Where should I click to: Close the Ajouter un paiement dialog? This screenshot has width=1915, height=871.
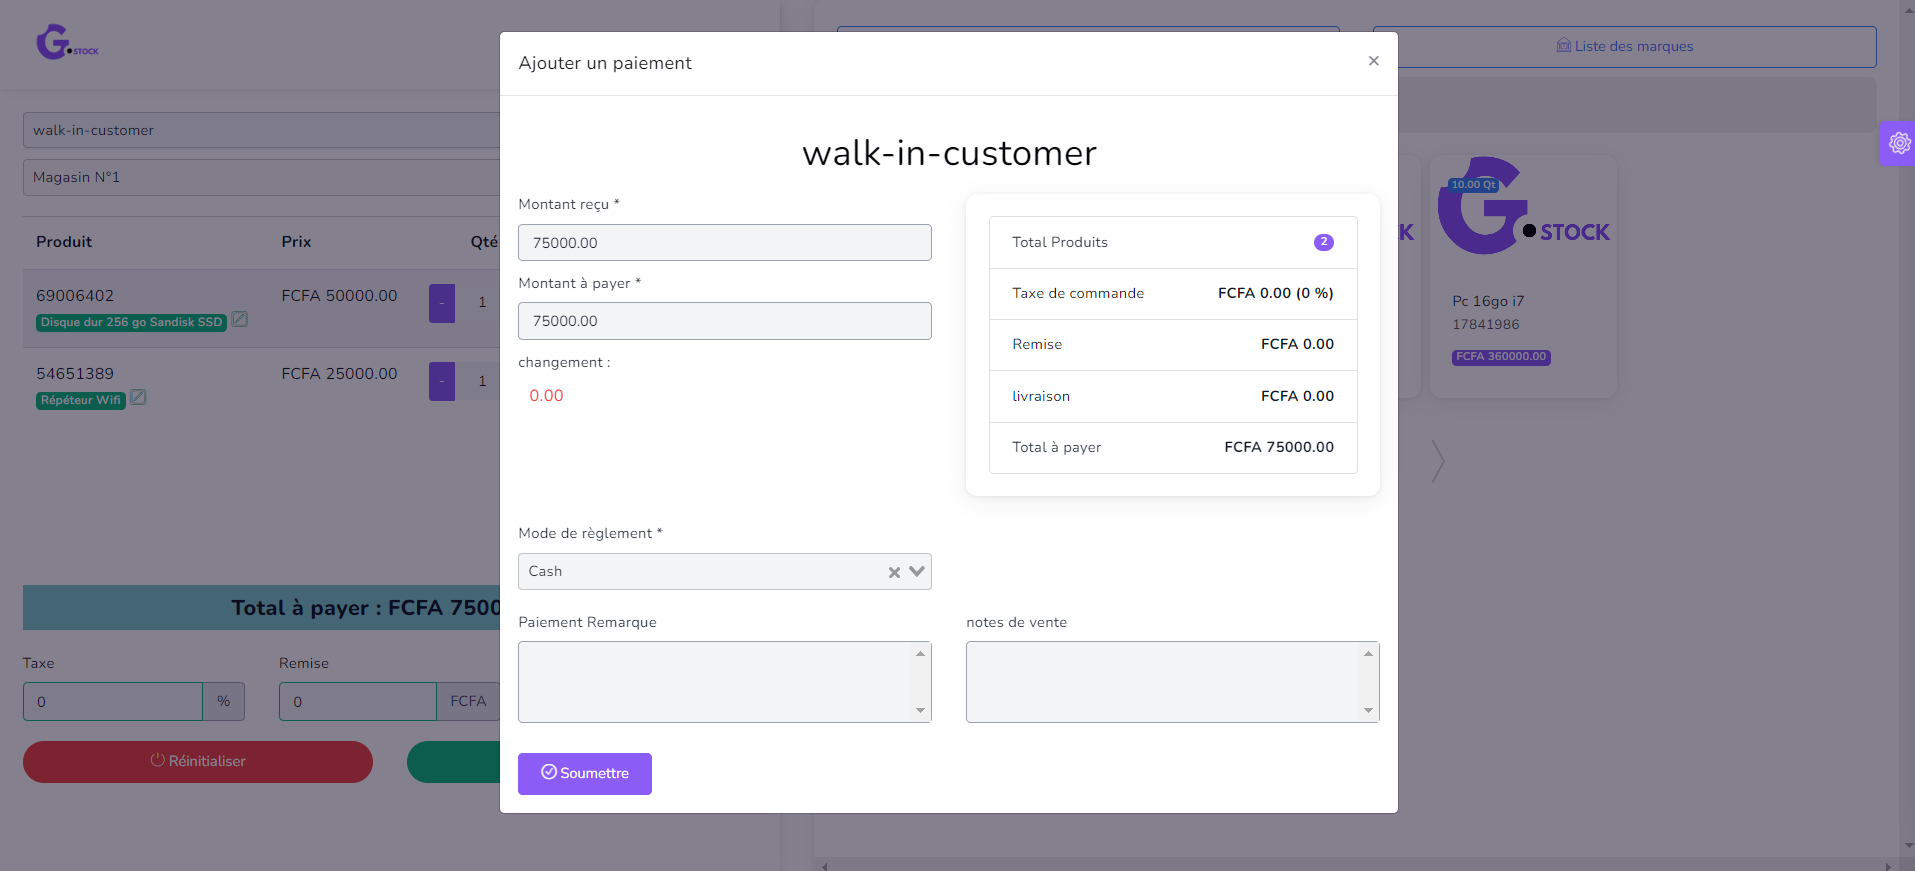click(x=1373, y=61)
